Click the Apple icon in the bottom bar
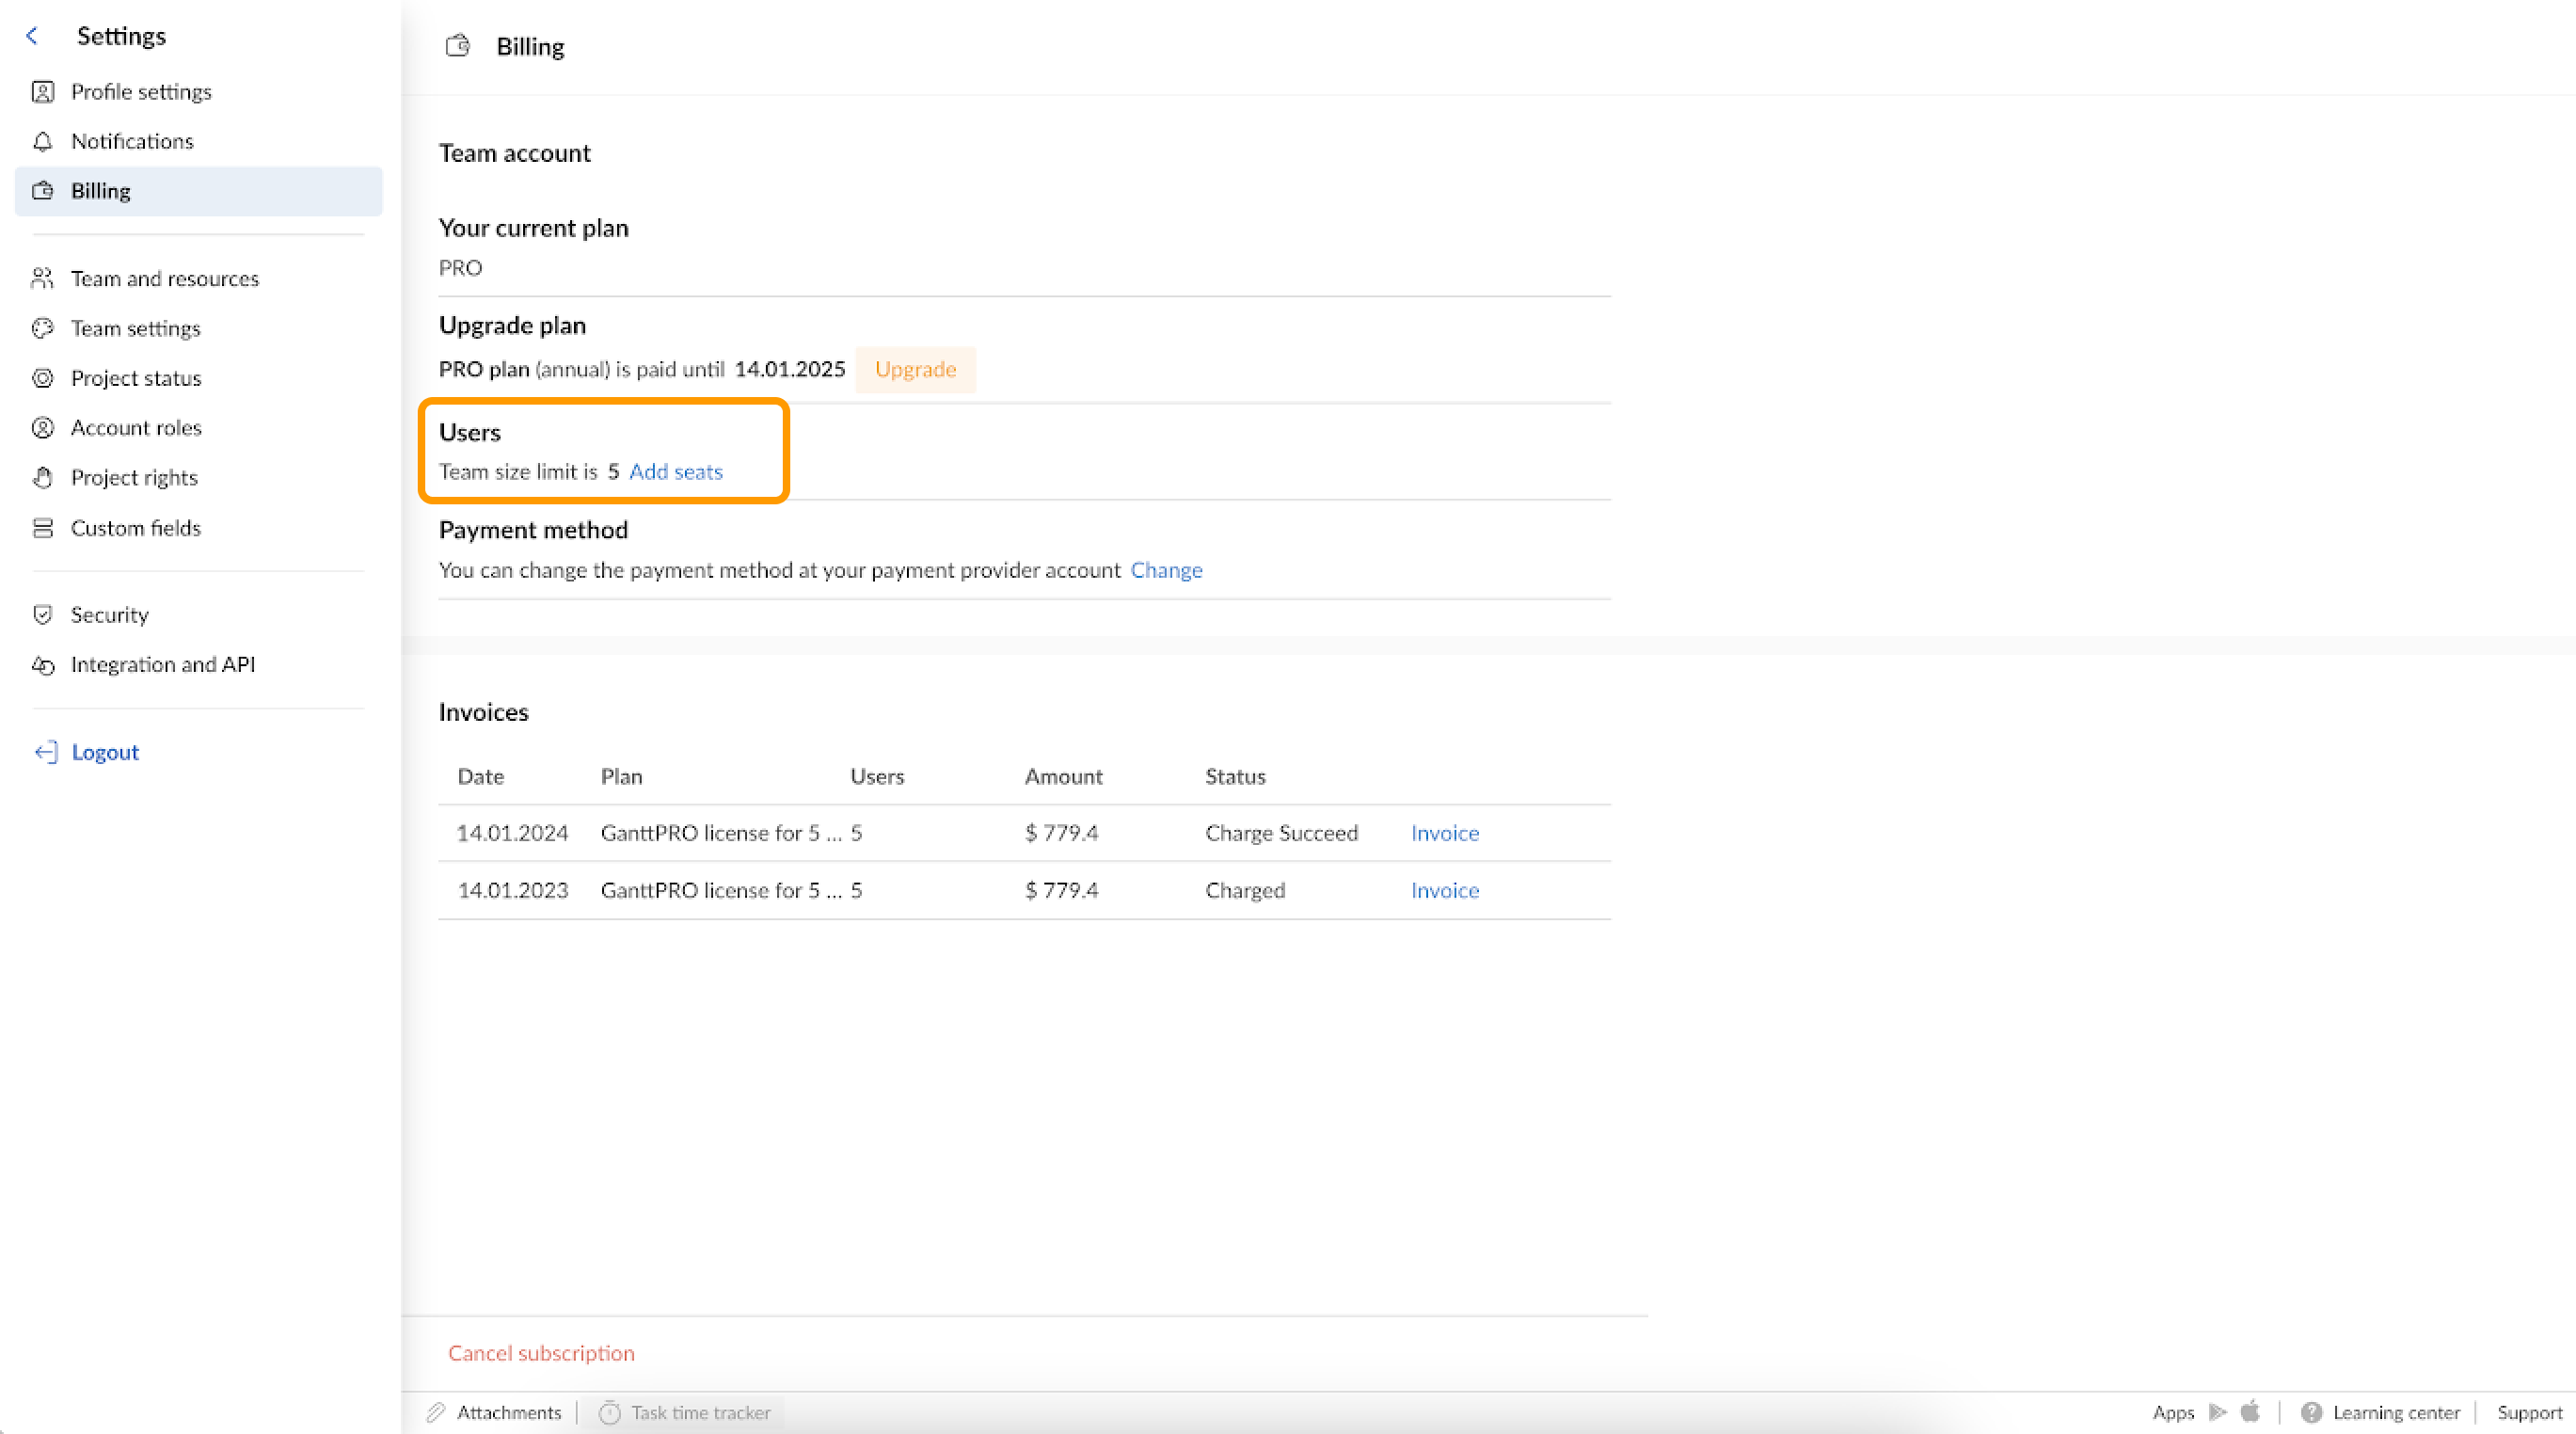2576x1434 pixels. click(2250, 1412)
